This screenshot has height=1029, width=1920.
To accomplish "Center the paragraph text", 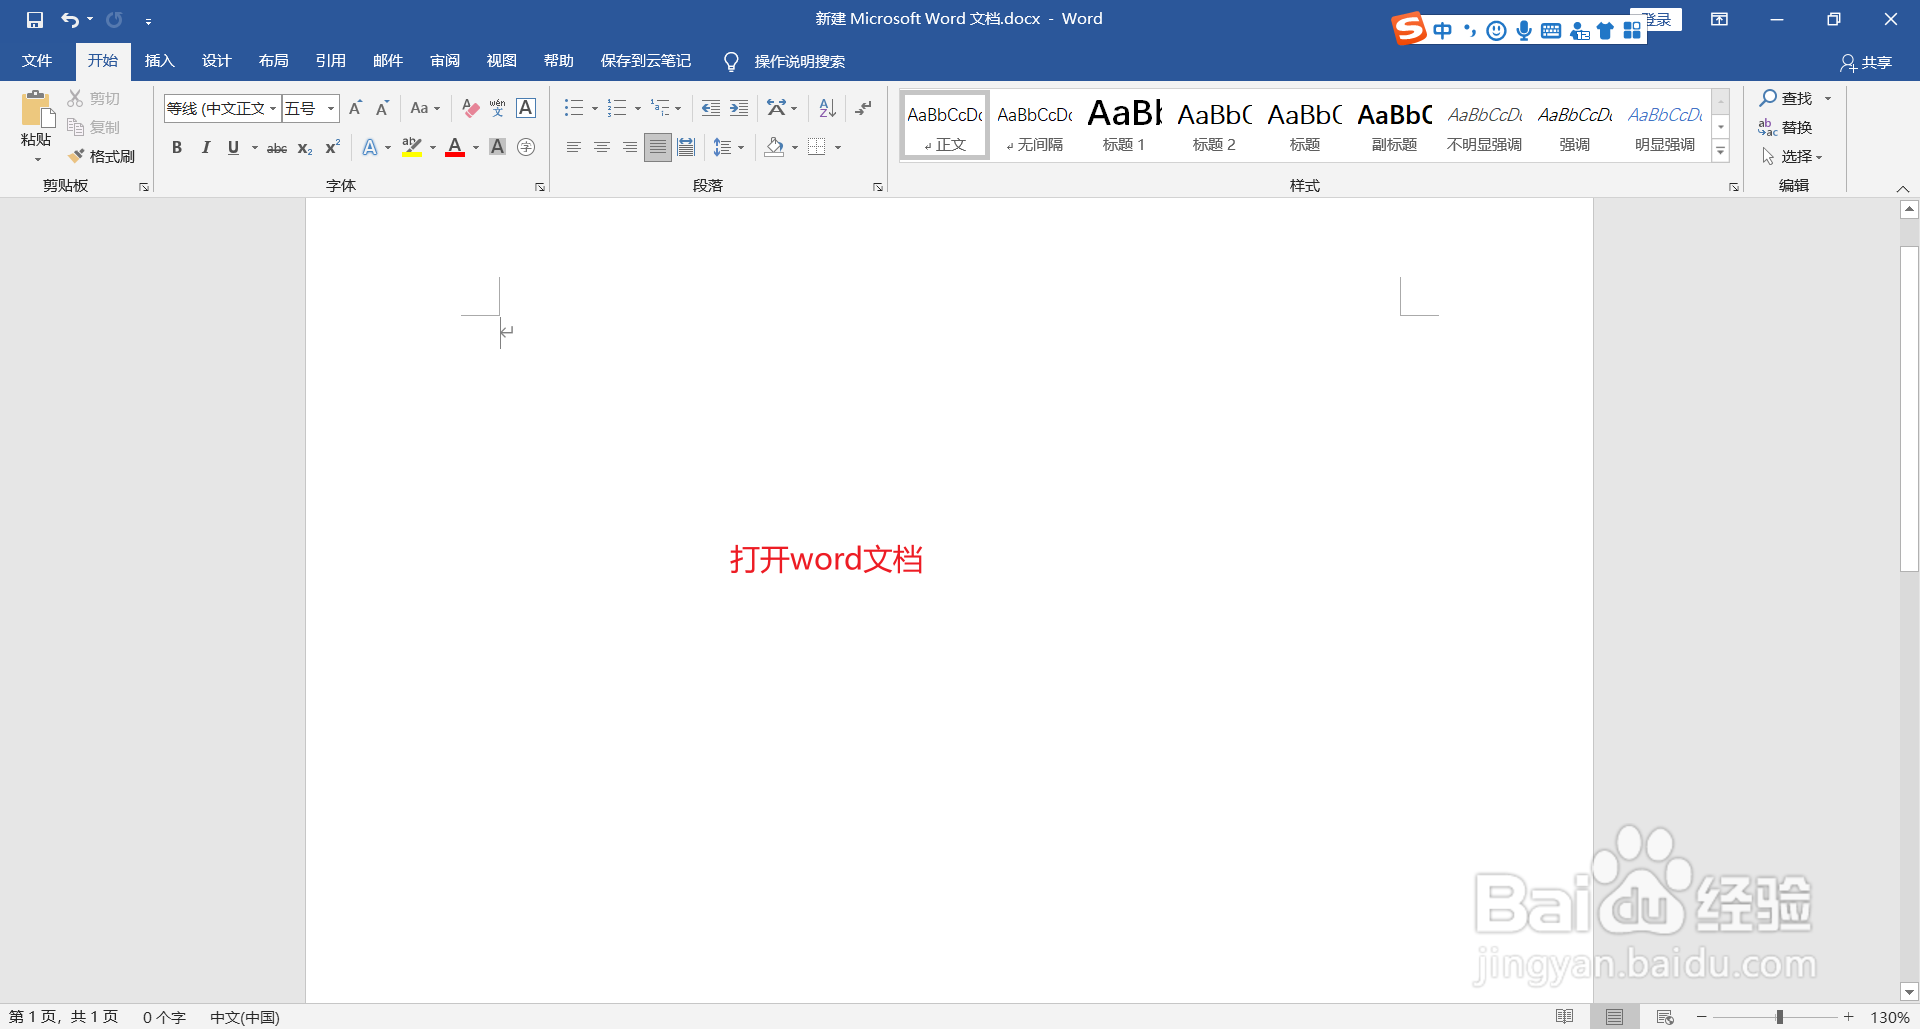I will click(x=602, y=147).
